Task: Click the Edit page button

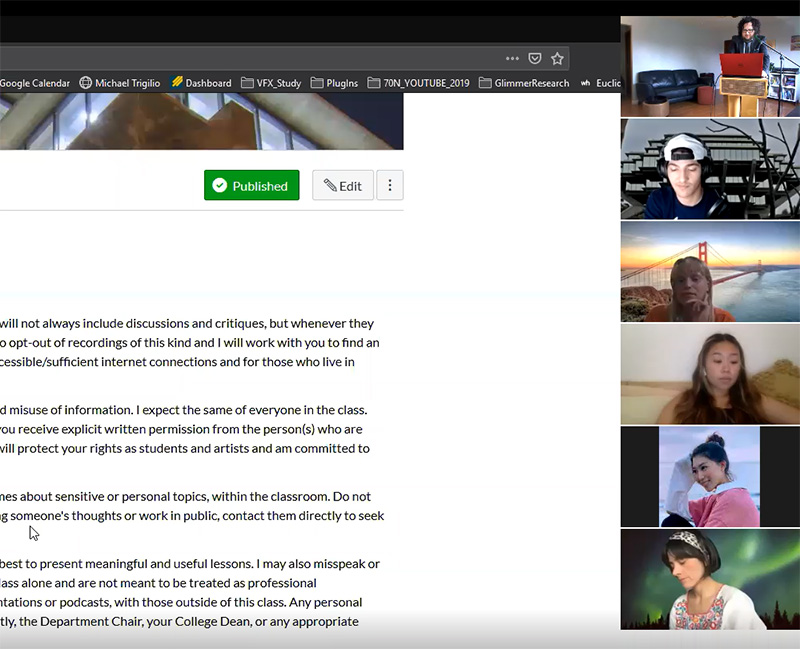Action: tap(343, 185)
